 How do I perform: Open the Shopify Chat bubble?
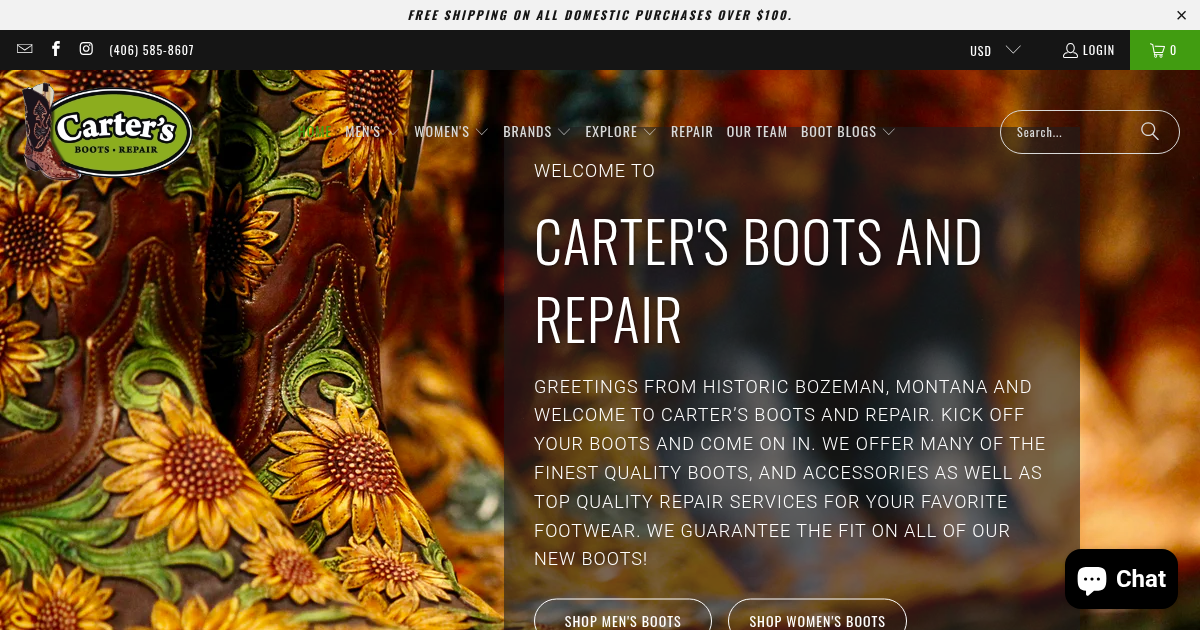(x=1120, y=578)
